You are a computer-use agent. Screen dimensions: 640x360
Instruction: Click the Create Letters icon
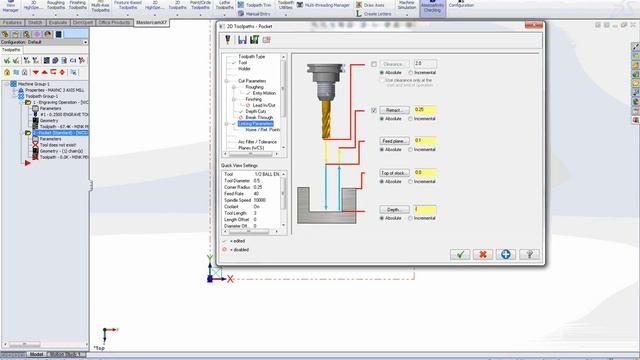pos(359,13)
